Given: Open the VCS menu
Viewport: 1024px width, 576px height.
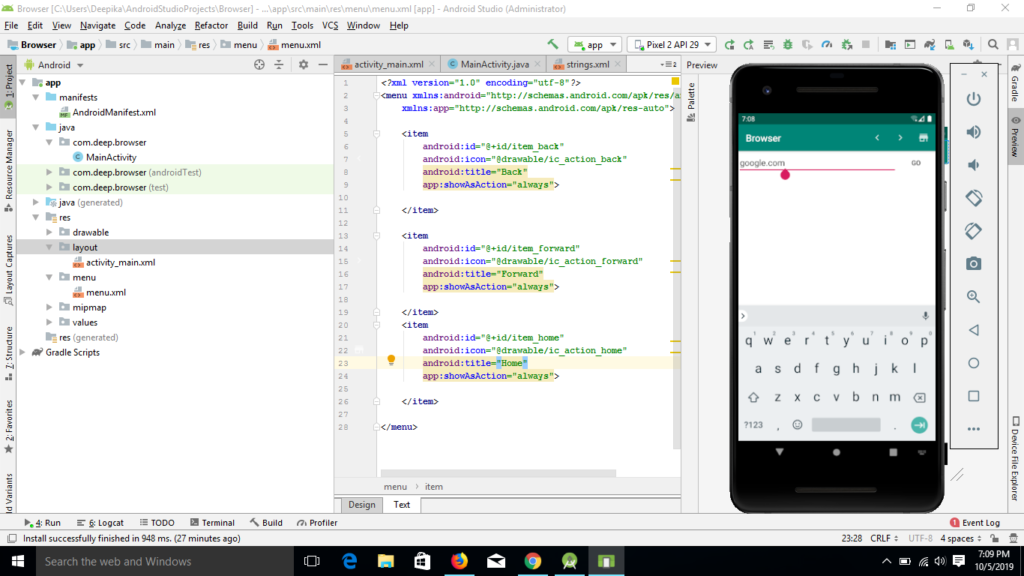Looking at the screenshot, I should point(330,25).
